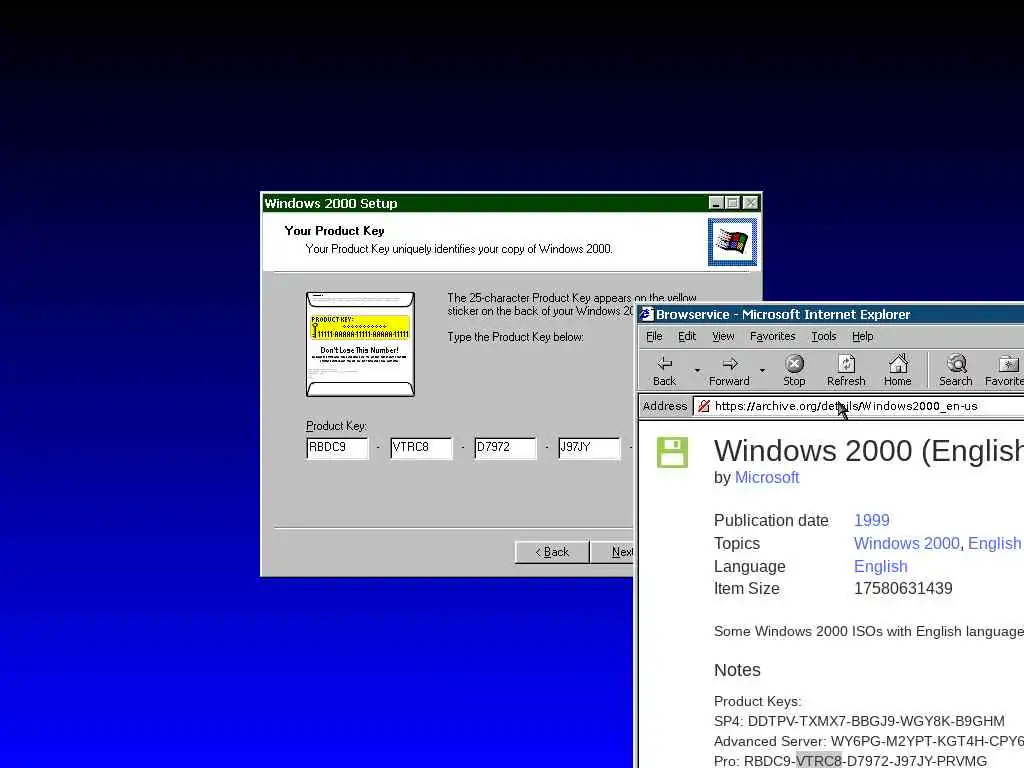Click the Back button in Windows 2000 Setup
Screen dimensions: 1024x768
552,552
